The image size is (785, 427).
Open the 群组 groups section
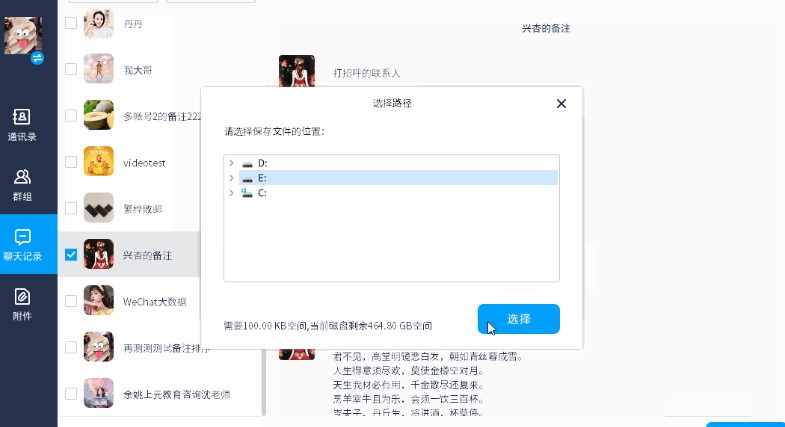click(x=22, y=185)
